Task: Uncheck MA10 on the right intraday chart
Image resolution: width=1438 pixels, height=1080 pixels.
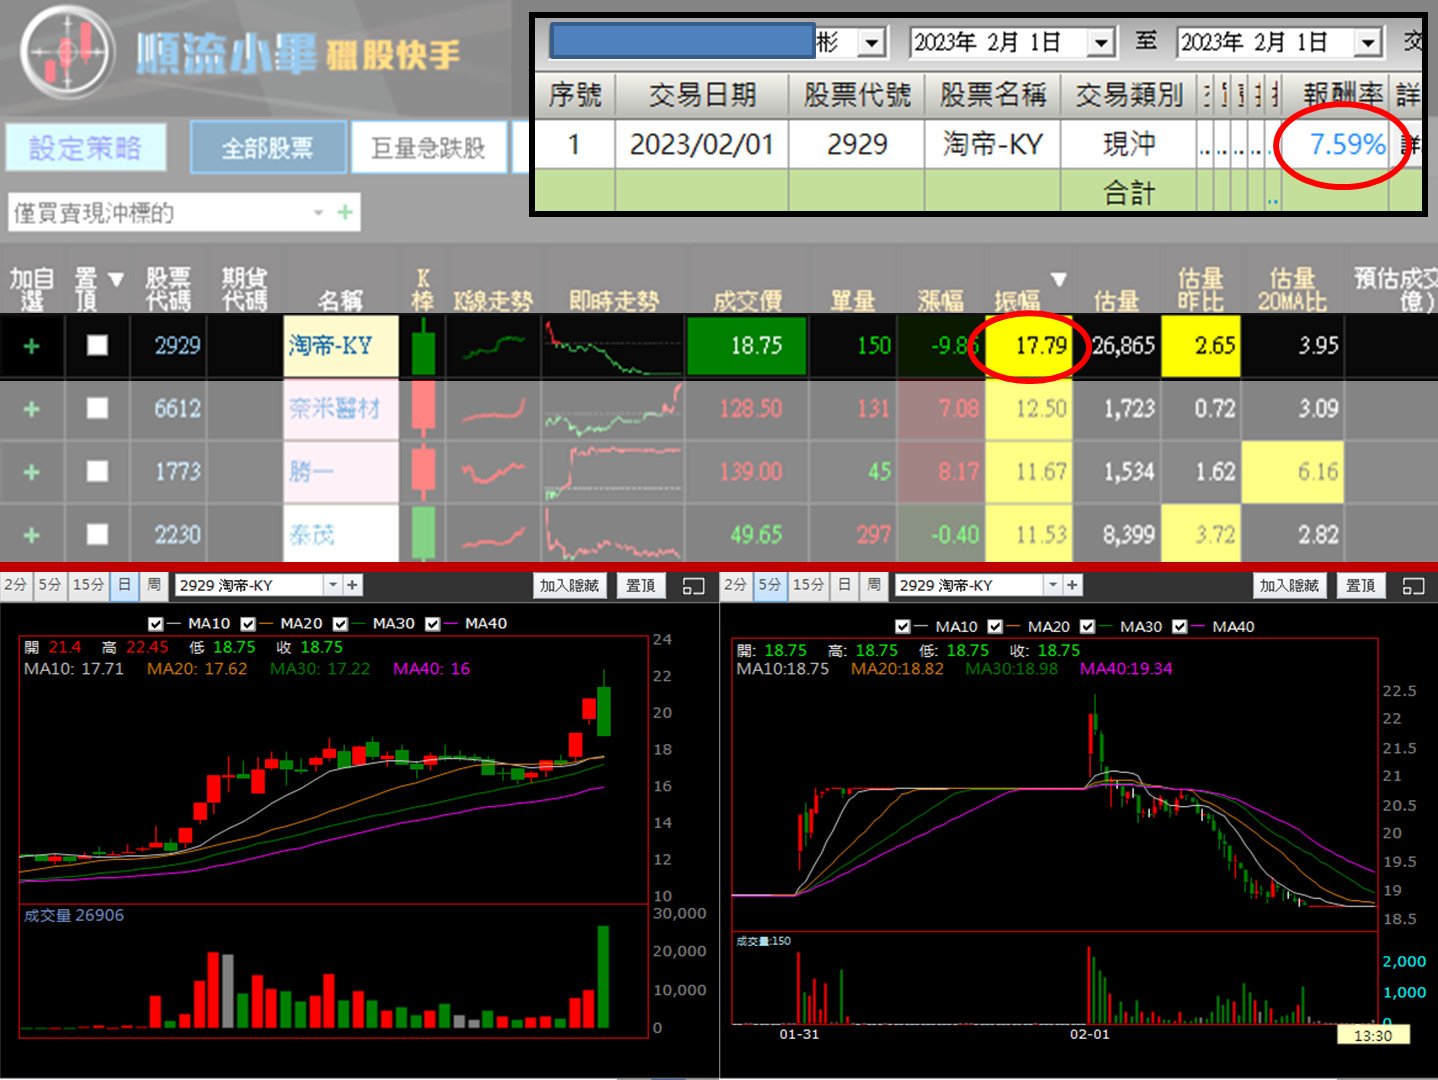Action: coord(901,626)
